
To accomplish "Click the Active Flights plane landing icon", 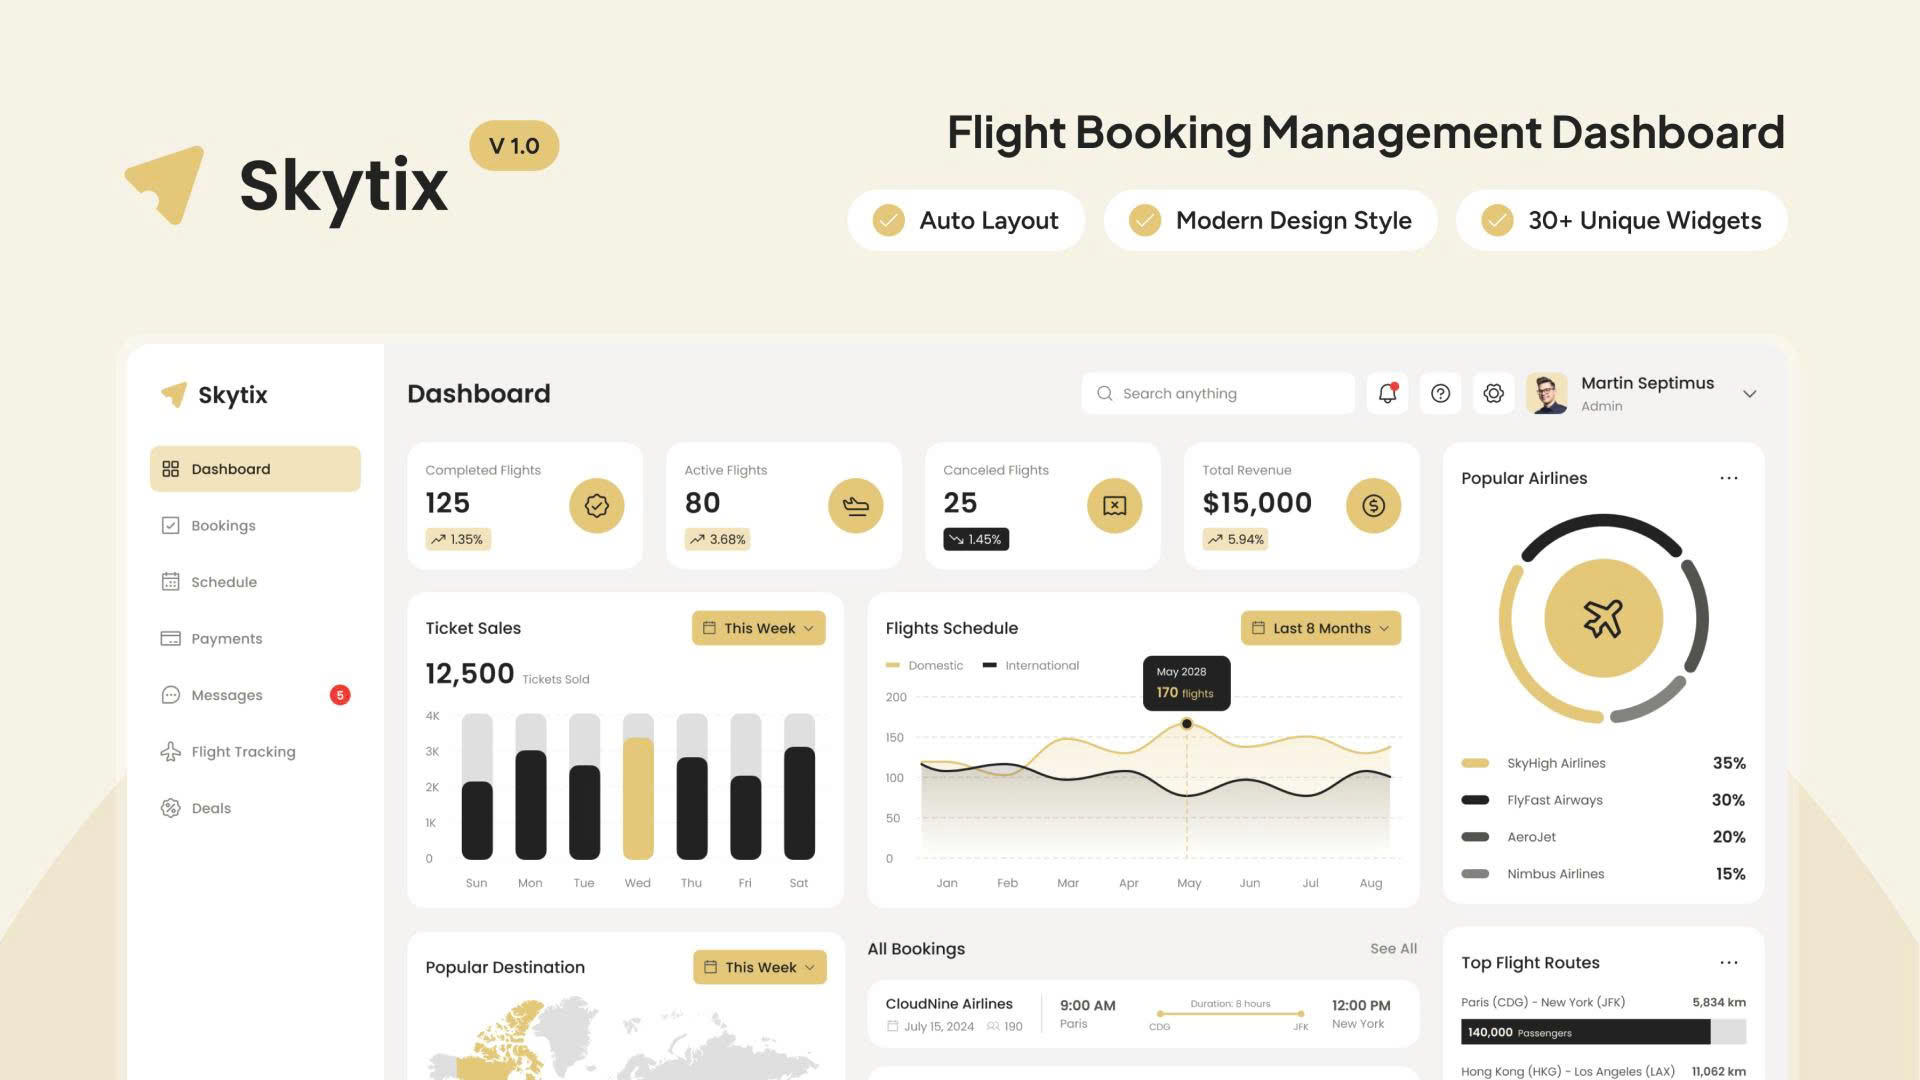I will click(x=856, y=505).
